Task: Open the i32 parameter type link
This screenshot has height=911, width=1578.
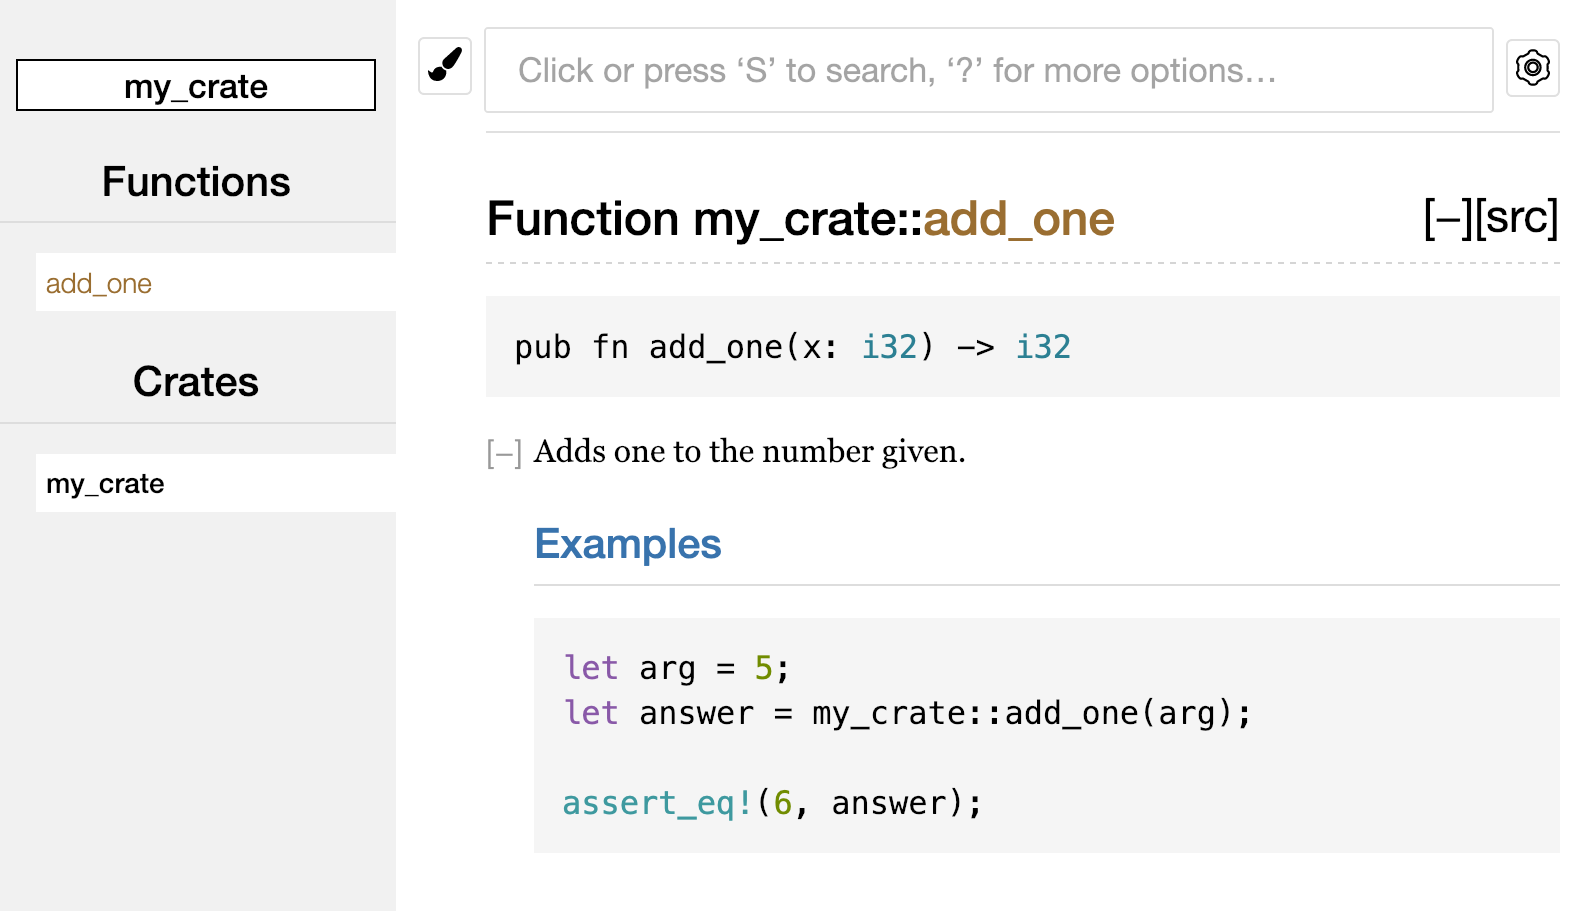Action: (x=889, y=347)
